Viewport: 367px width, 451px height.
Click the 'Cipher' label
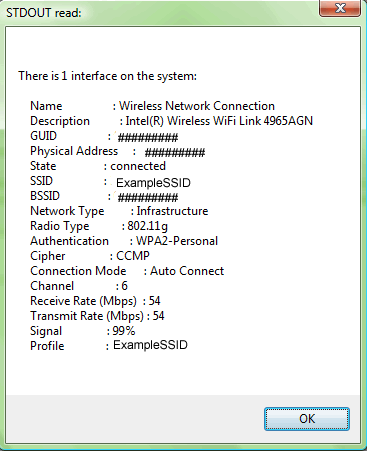pyautogui.click(x=48, y=256)
